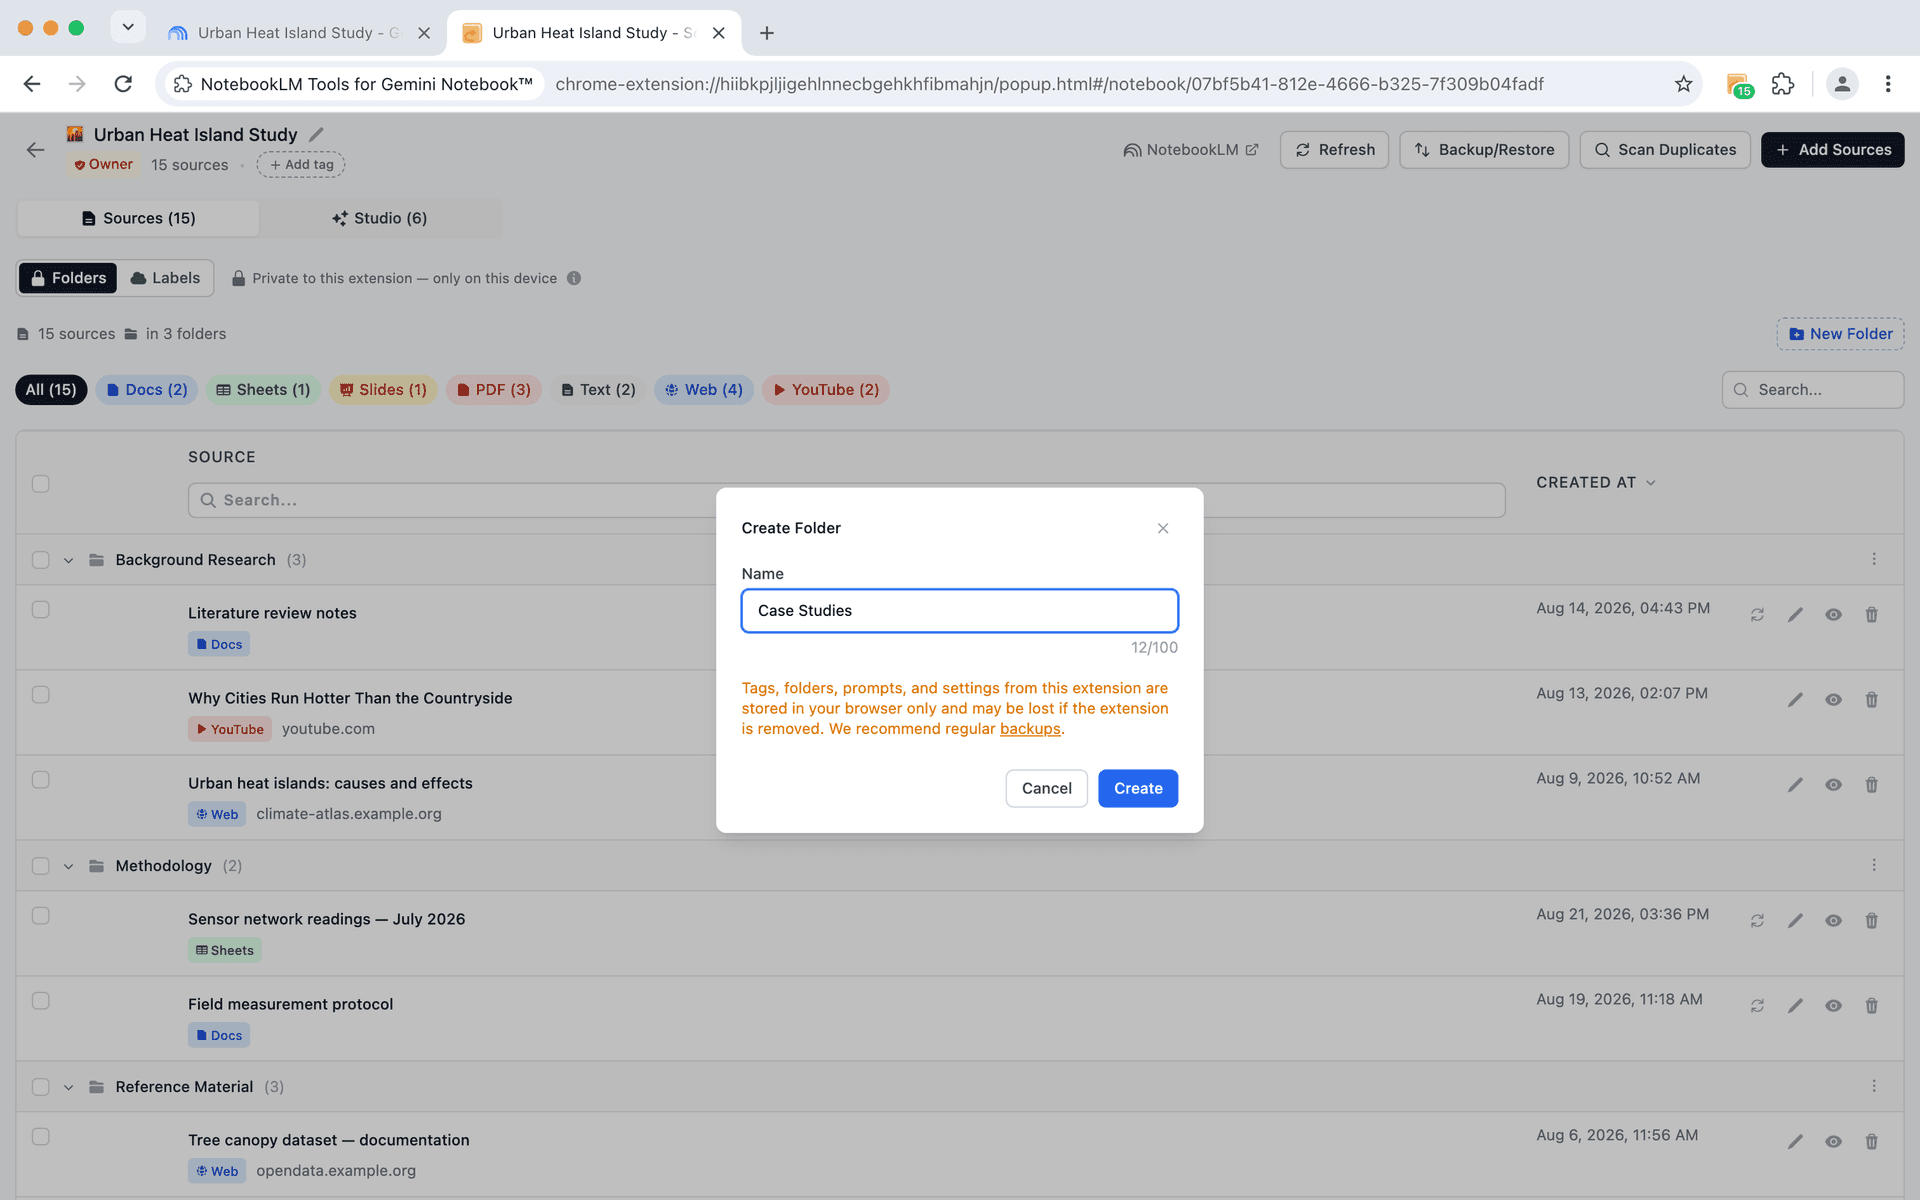The width and height of the screenshot is (1920, 1200).
Task: Bookmark this page with the star icon
Action: (1684, 84)
